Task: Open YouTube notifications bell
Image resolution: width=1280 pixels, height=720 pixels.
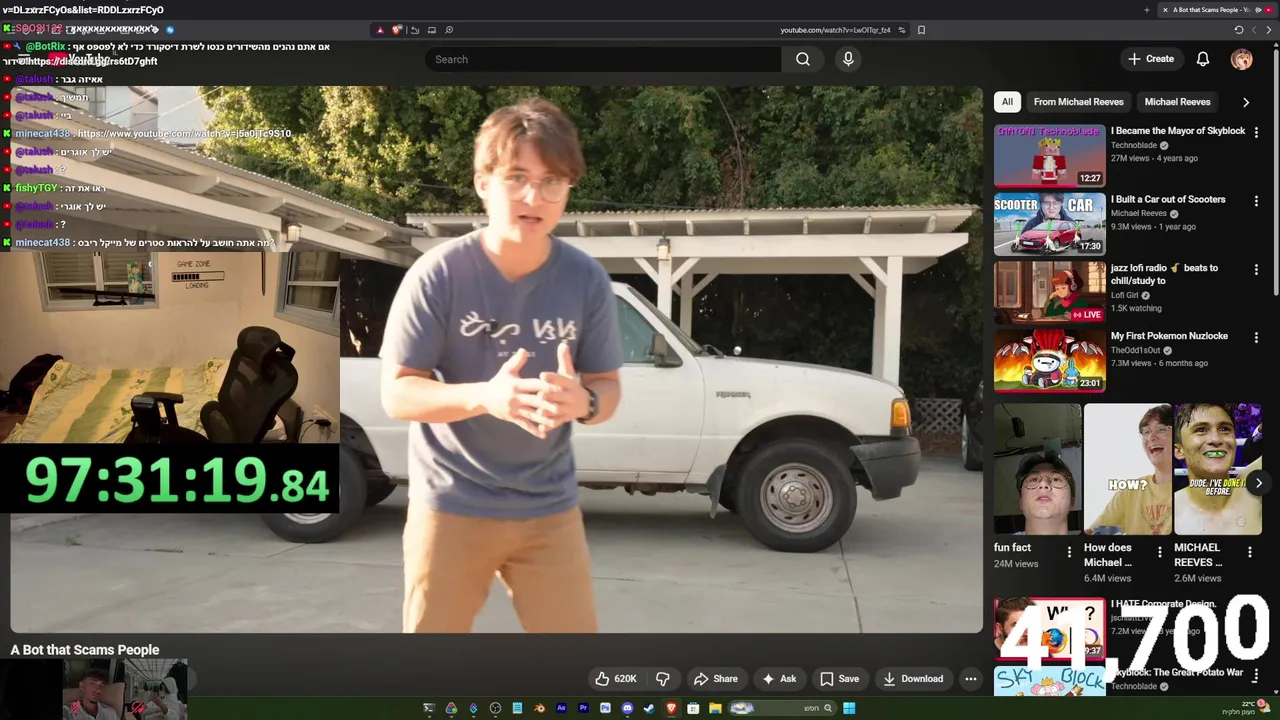Action: (x=1203, y=59)
